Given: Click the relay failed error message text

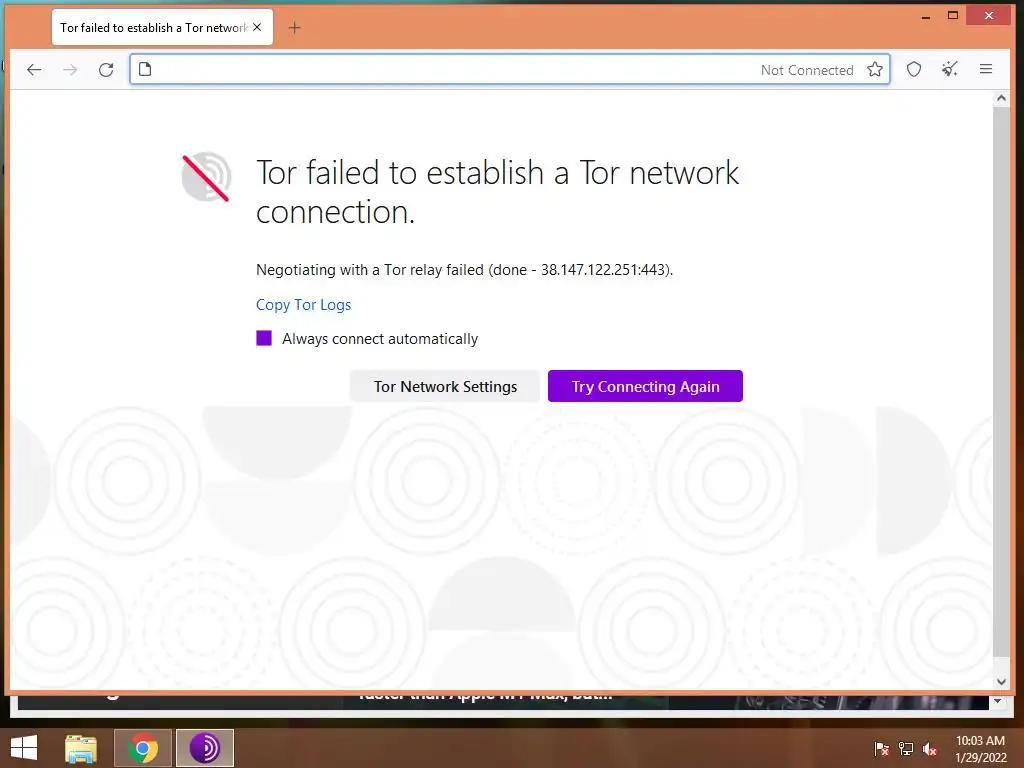Looking at the screenshot, I should (464, 270).
